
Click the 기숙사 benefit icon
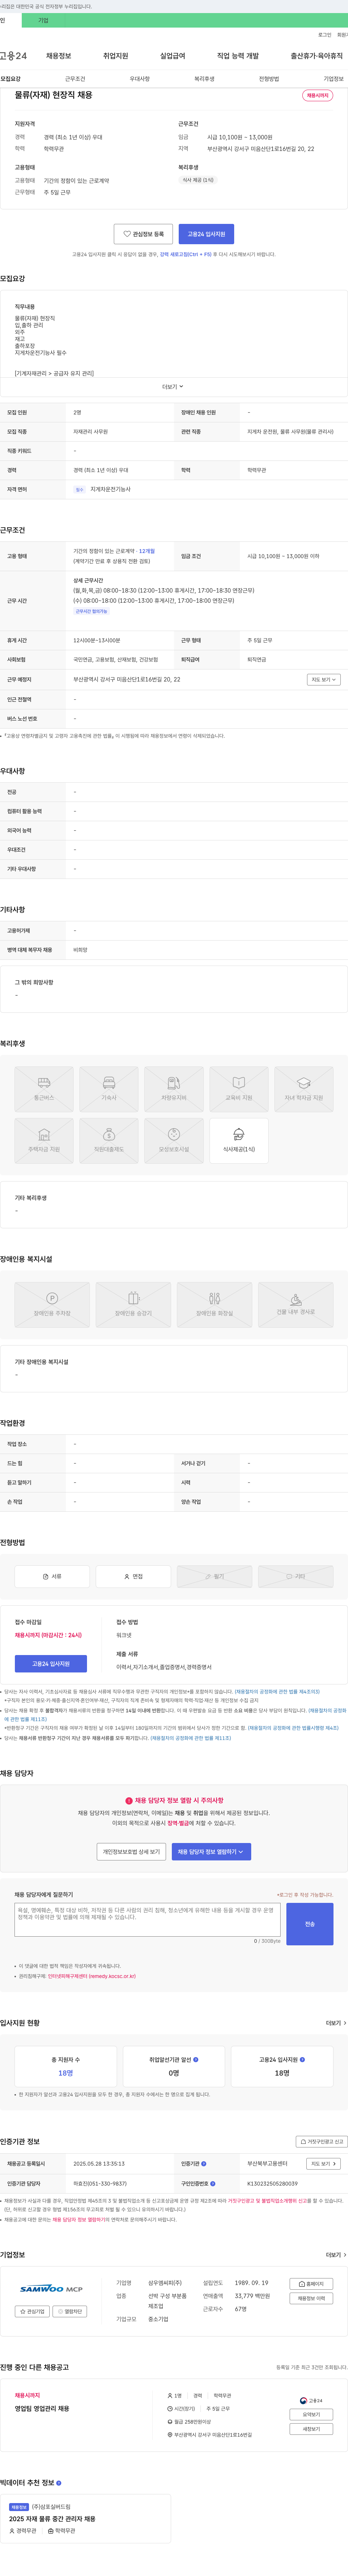click(x=109, y=1089)
